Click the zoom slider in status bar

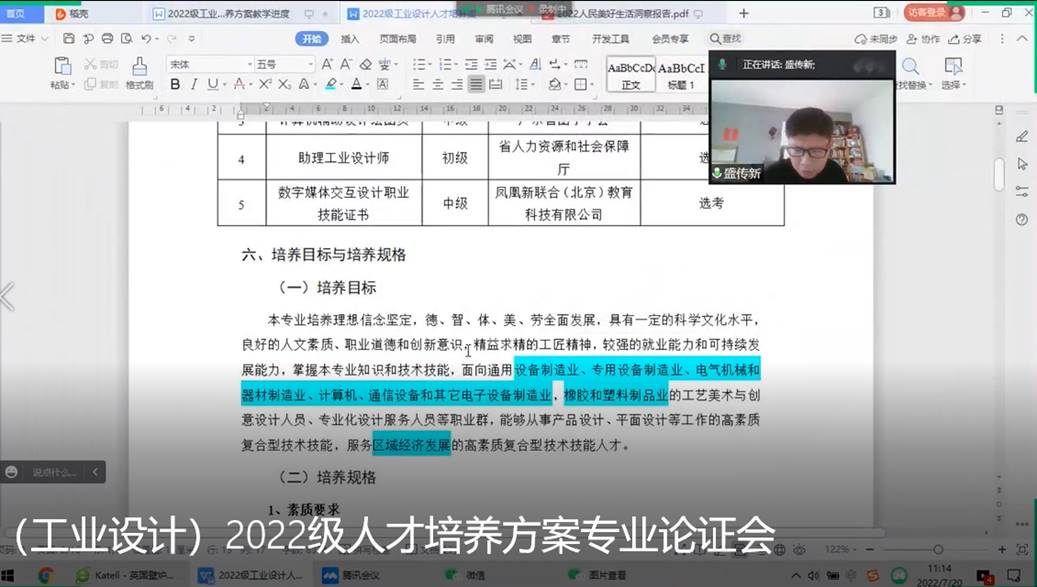click(x=938, y=550)
